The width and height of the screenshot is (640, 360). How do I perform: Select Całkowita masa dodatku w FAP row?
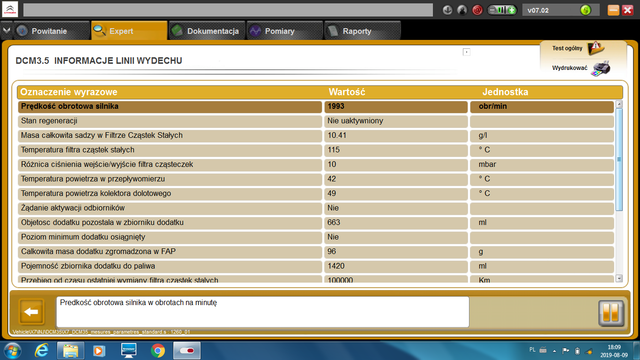click(316, 251)
